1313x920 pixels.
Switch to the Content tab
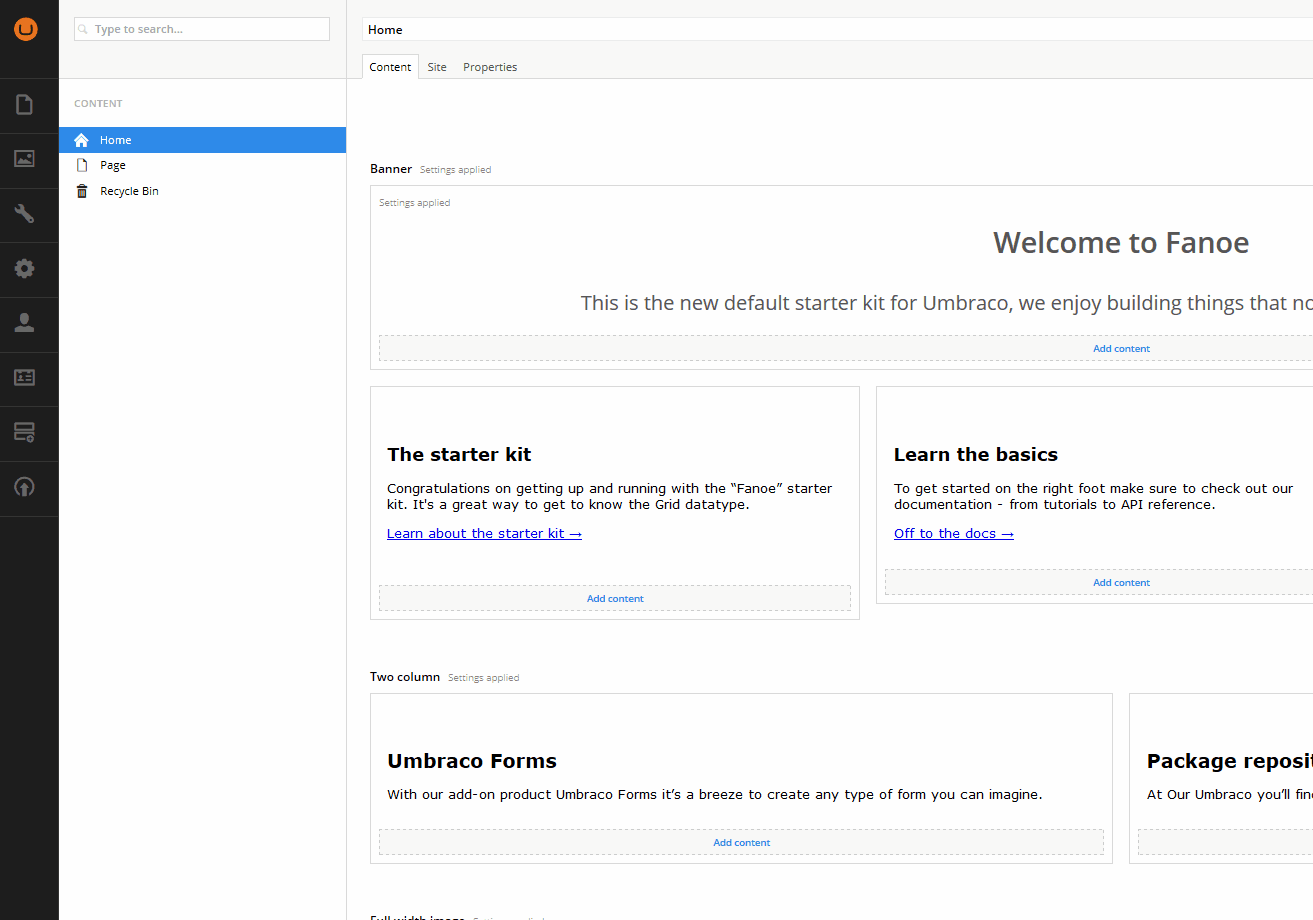pos(390,67)
